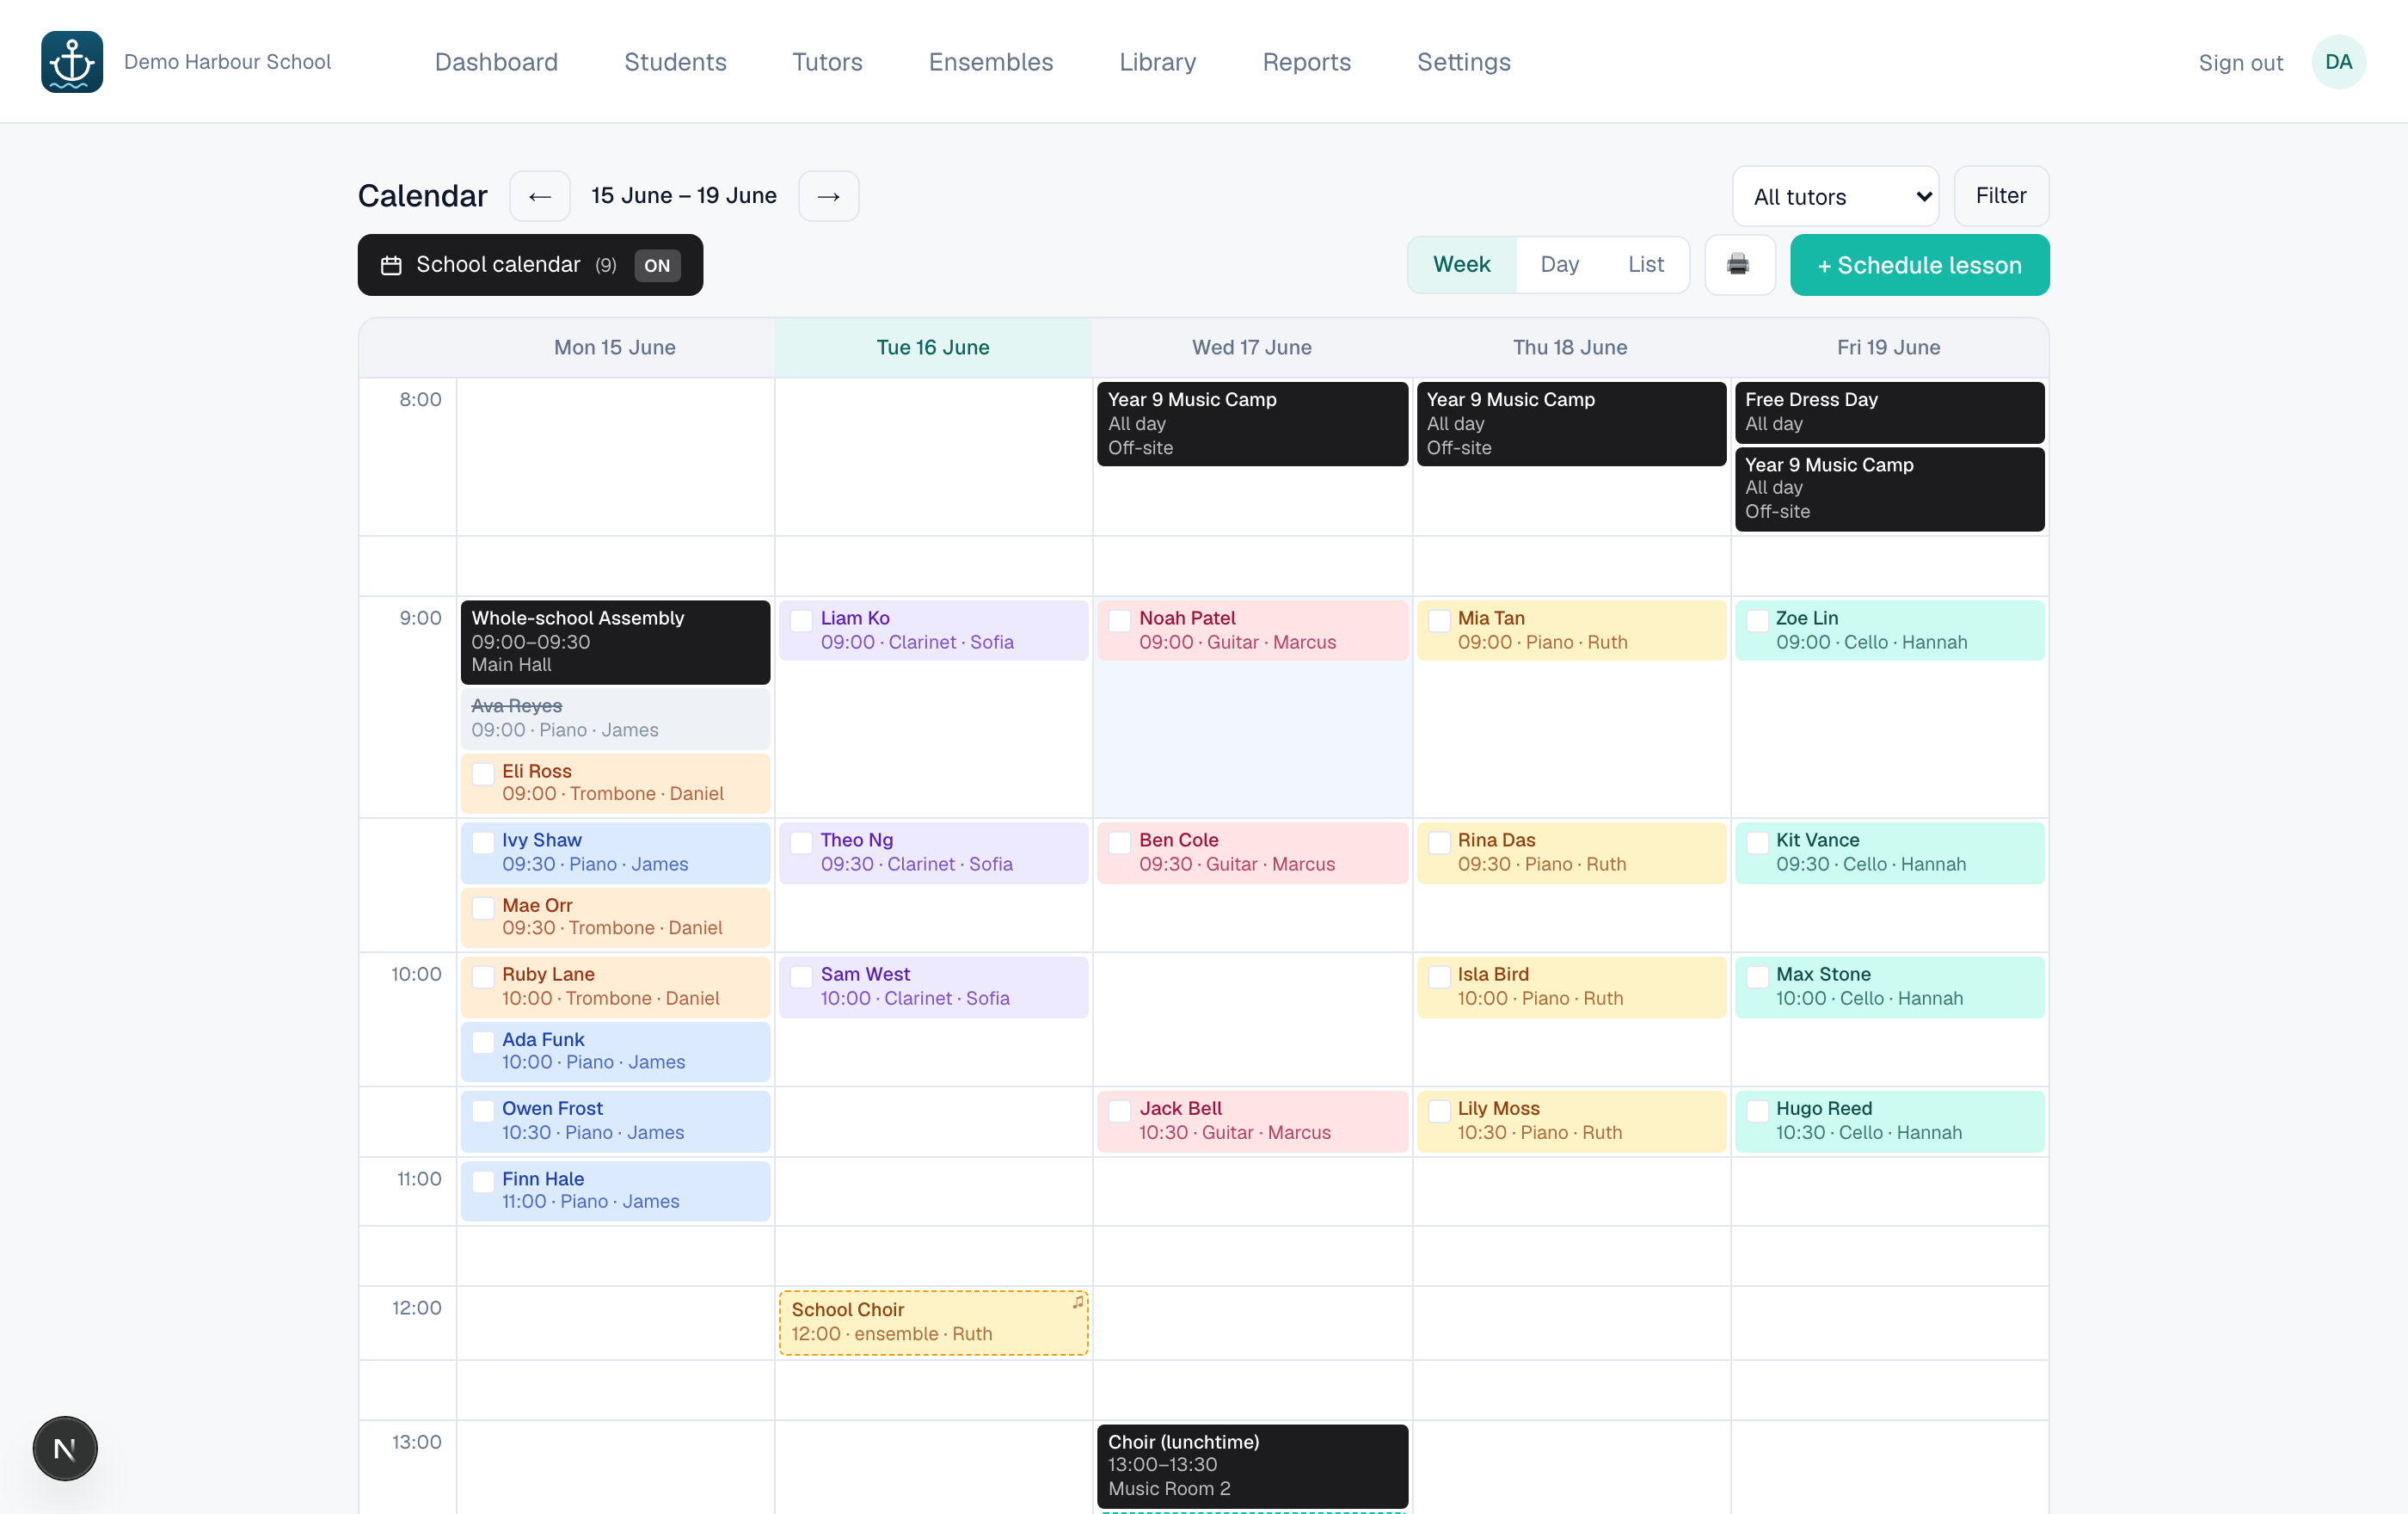Open Owen Frost piano lesson
This screenshot has width=2408, height=1514.
[x=615, y=1121]
